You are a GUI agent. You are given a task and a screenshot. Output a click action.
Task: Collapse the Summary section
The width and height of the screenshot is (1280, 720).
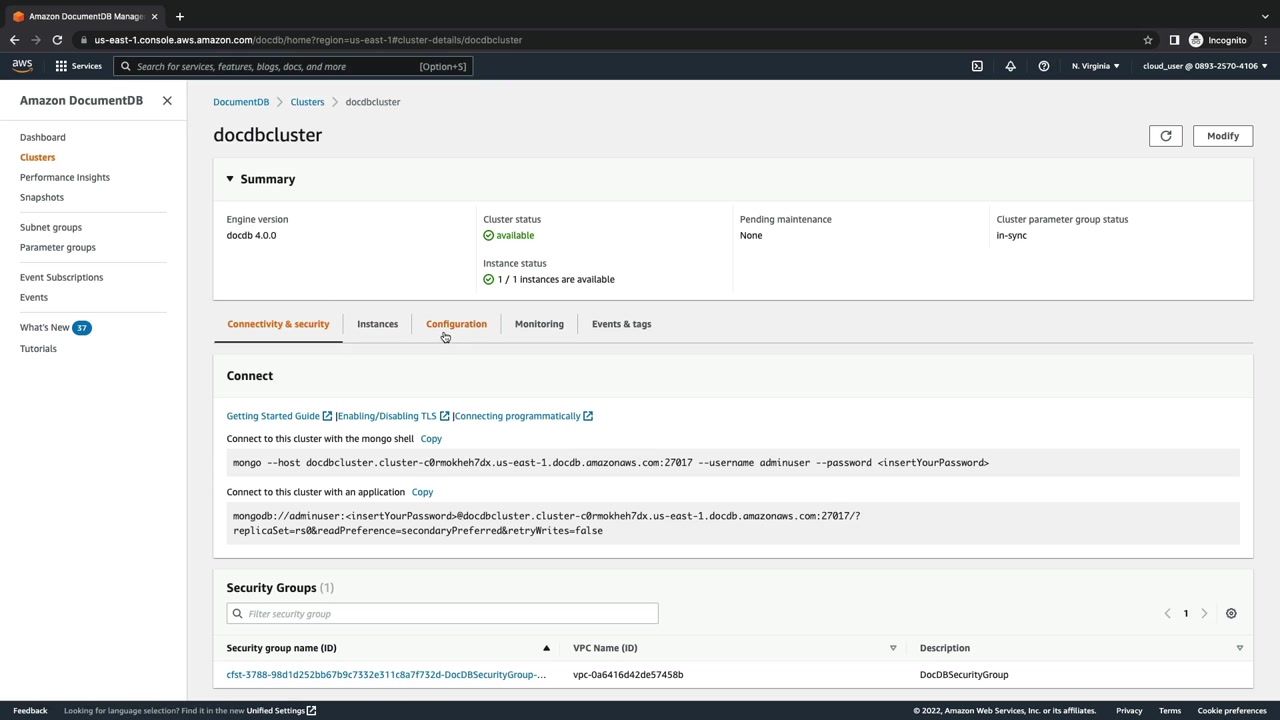coord(230,179)
